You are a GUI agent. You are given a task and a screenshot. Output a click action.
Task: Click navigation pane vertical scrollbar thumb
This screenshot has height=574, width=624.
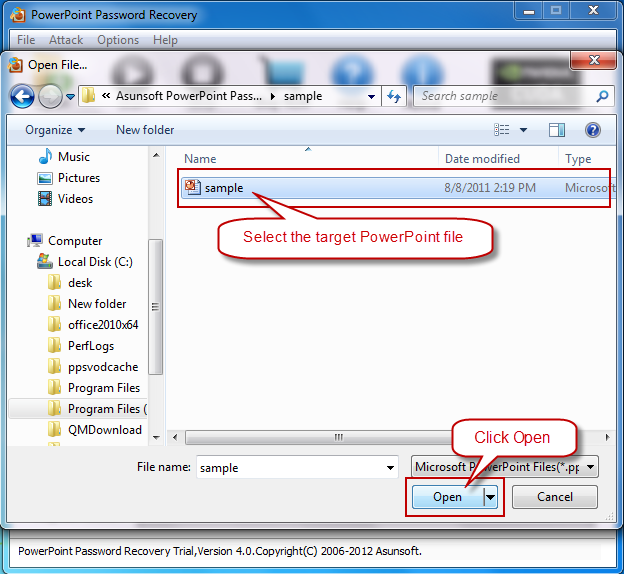tap(156, 307)
